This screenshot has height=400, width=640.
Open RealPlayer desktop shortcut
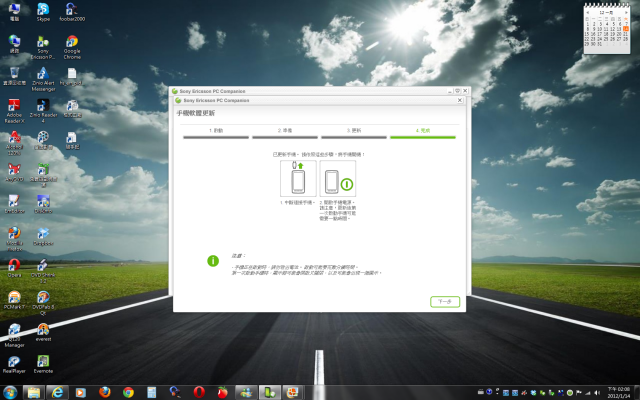pos(14,364)
